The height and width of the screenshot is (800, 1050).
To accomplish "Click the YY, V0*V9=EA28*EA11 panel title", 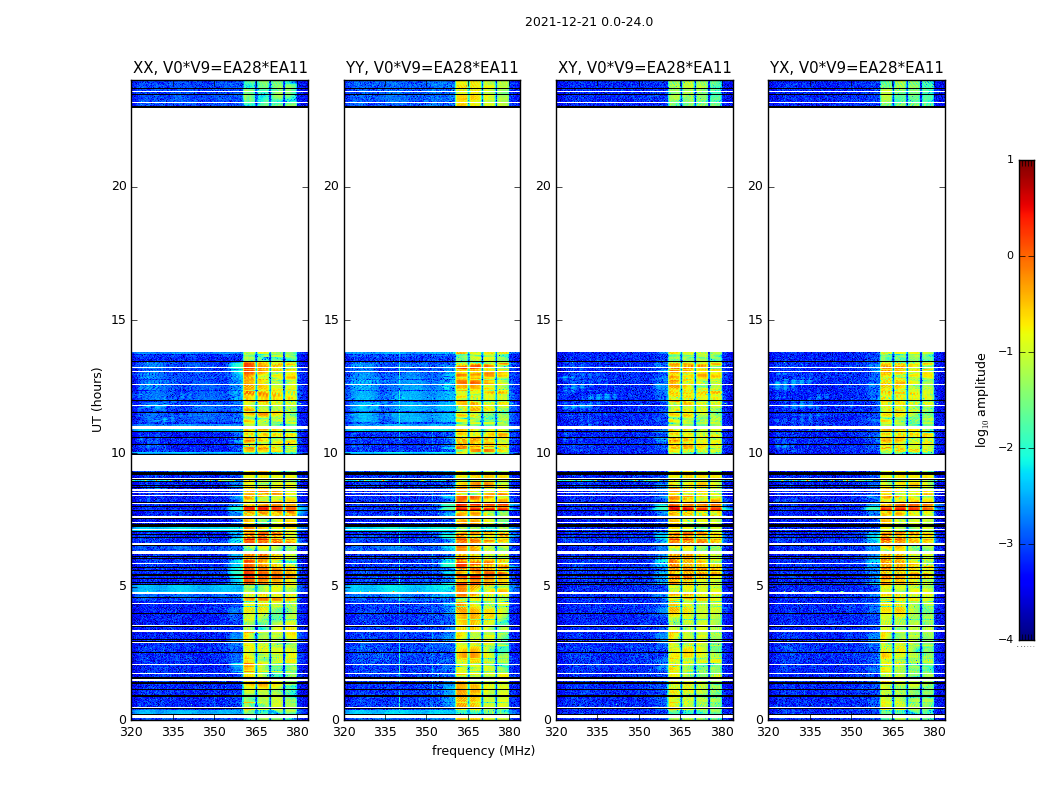I will tap(432, 68).
